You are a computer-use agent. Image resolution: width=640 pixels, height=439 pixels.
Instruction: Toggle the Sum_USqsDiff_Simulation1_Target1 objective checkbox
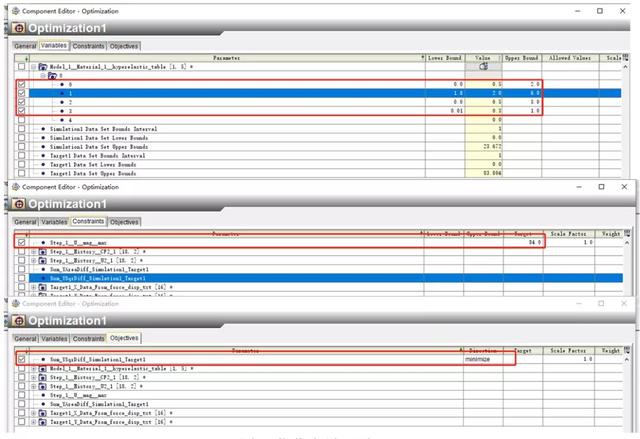tap(22, 358)
